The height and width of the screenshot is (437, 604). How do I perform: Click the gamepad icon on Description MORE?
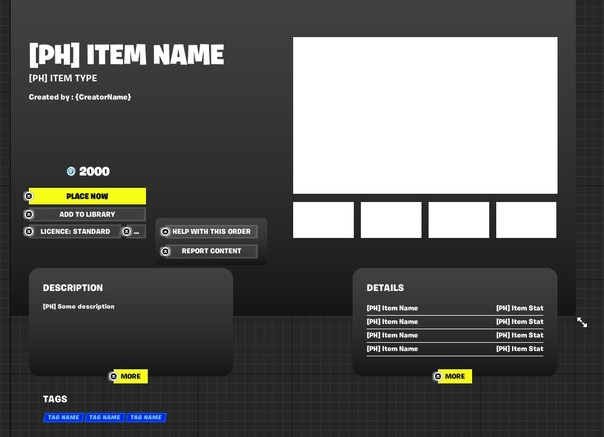tap(113, 376)
